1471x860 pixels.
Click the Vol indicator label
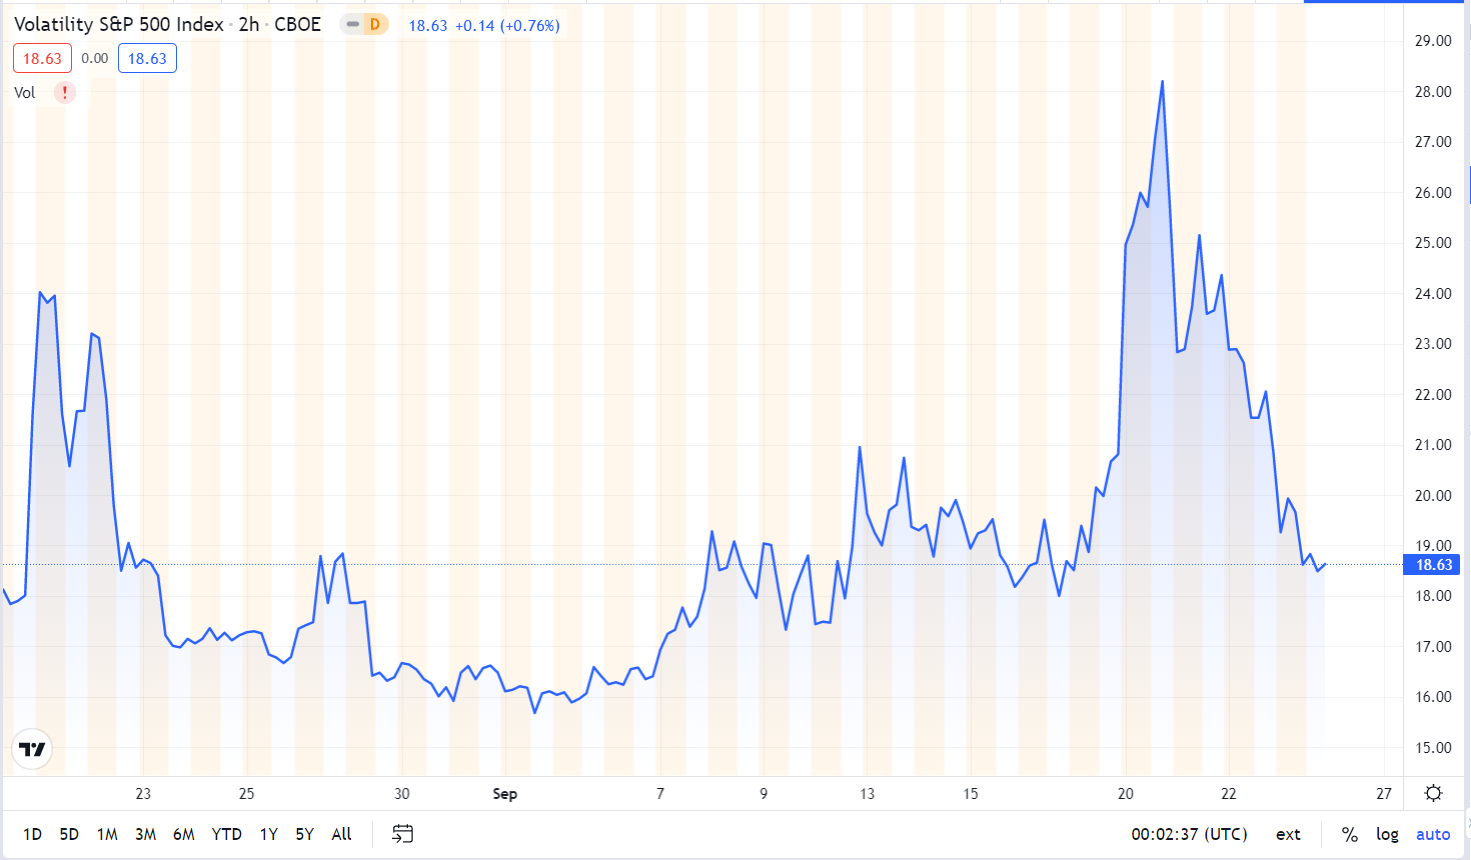pyautogui.click(x=25, y=93)
